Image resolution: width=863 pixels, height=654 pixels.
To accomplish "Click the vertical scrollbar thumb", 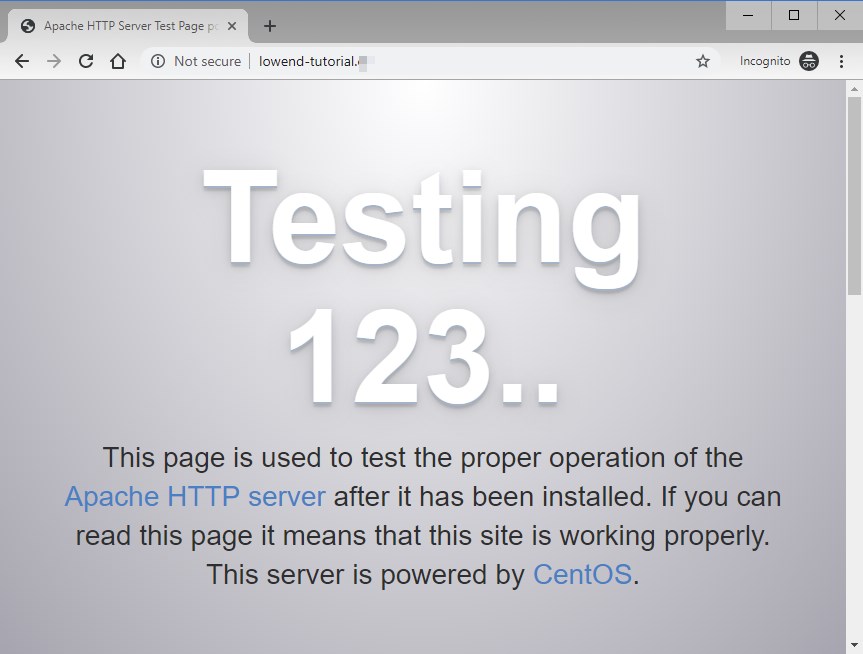I will pos(854,196).
